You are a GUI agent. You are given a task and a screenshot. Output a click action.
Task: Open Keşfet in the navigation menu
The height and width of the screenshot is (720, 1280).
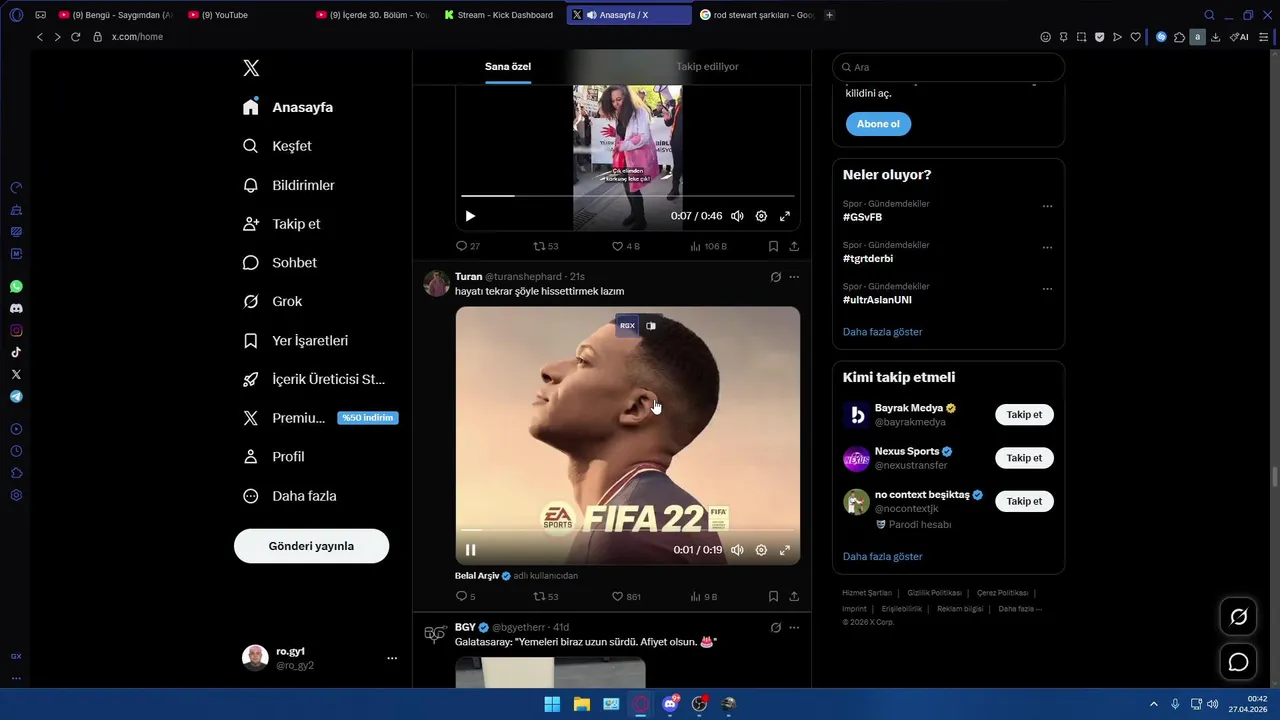pos(277,146)
